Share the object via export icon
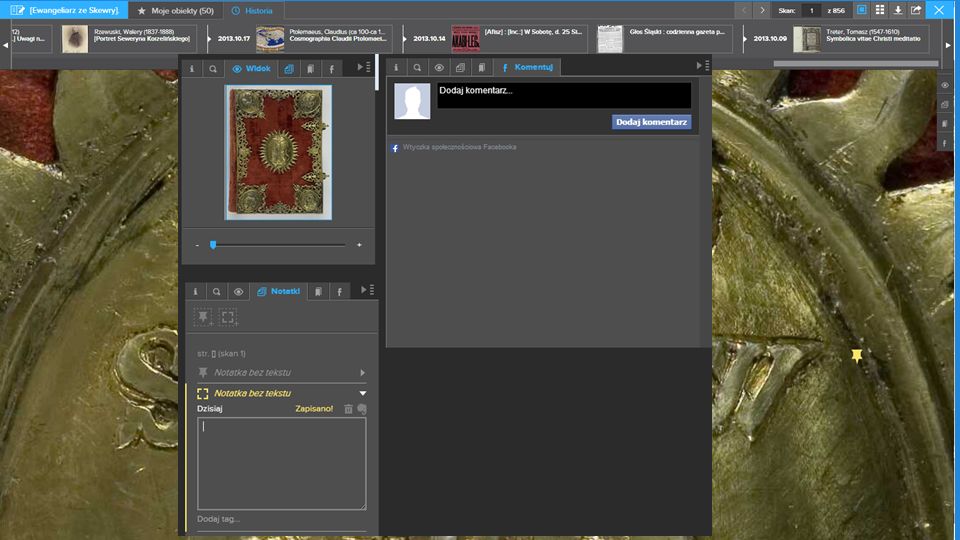This screenshot has width=960, height=540. coord(916,10)
